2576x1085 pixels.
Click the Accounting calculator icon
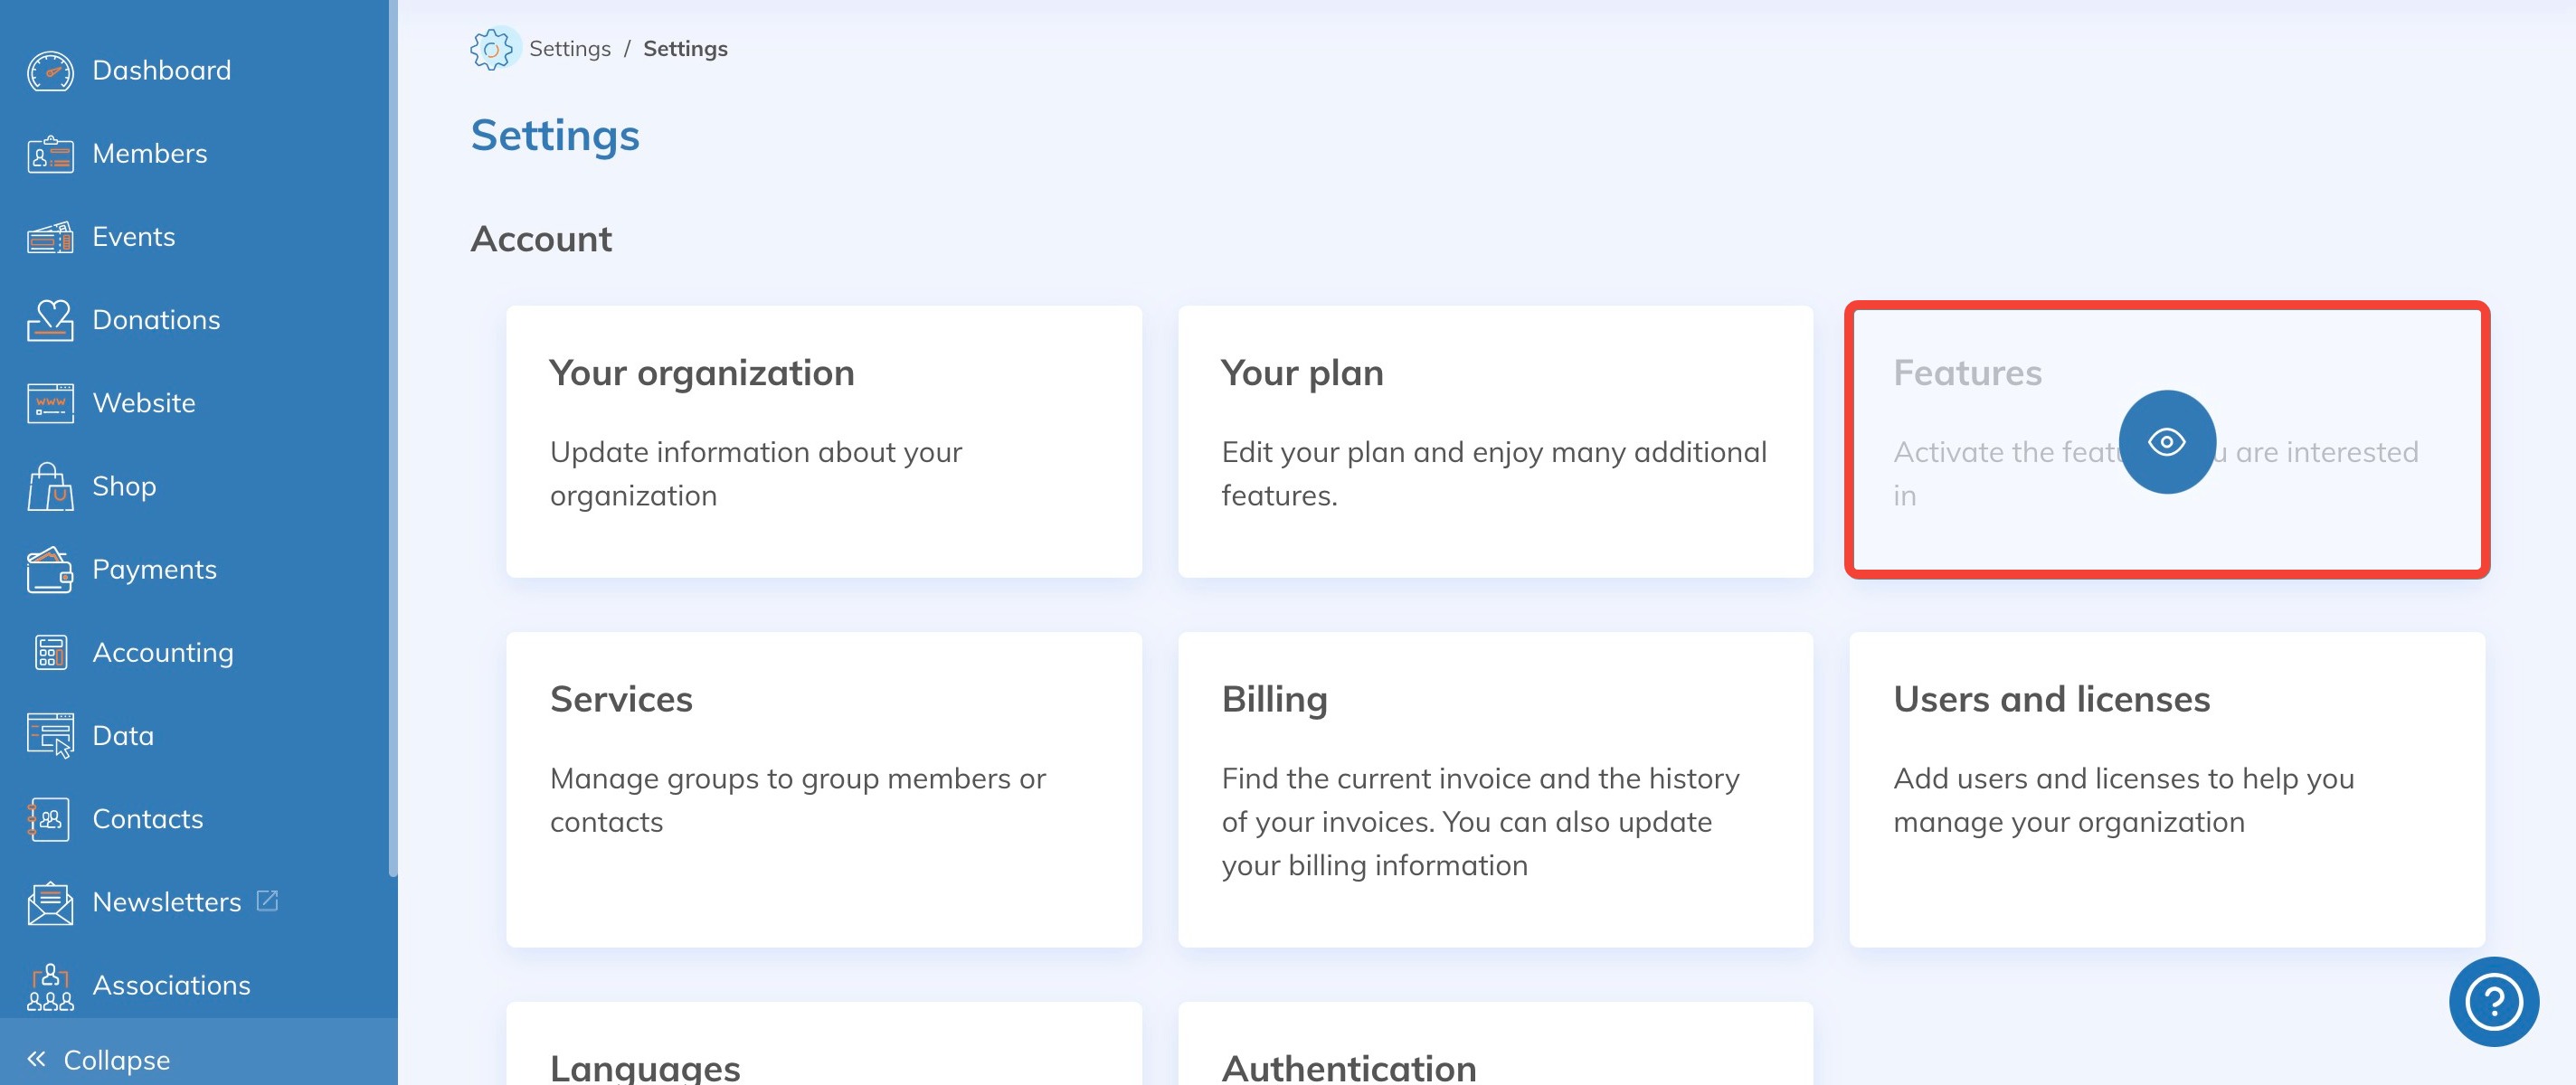pos(50,653)
